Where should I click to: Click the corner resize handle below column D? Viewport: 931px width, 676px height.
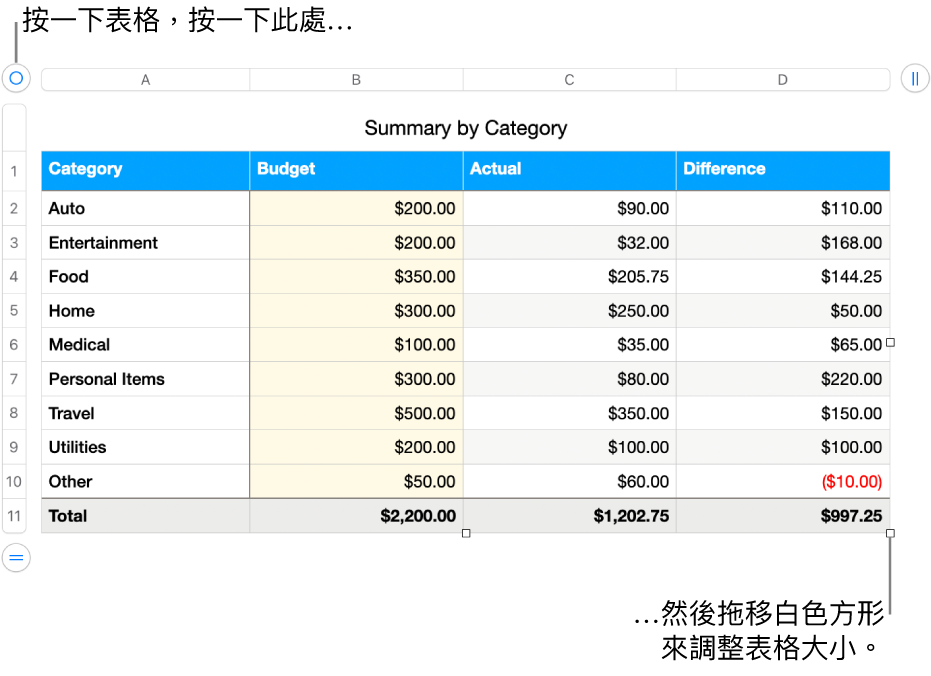pos(889,535)
